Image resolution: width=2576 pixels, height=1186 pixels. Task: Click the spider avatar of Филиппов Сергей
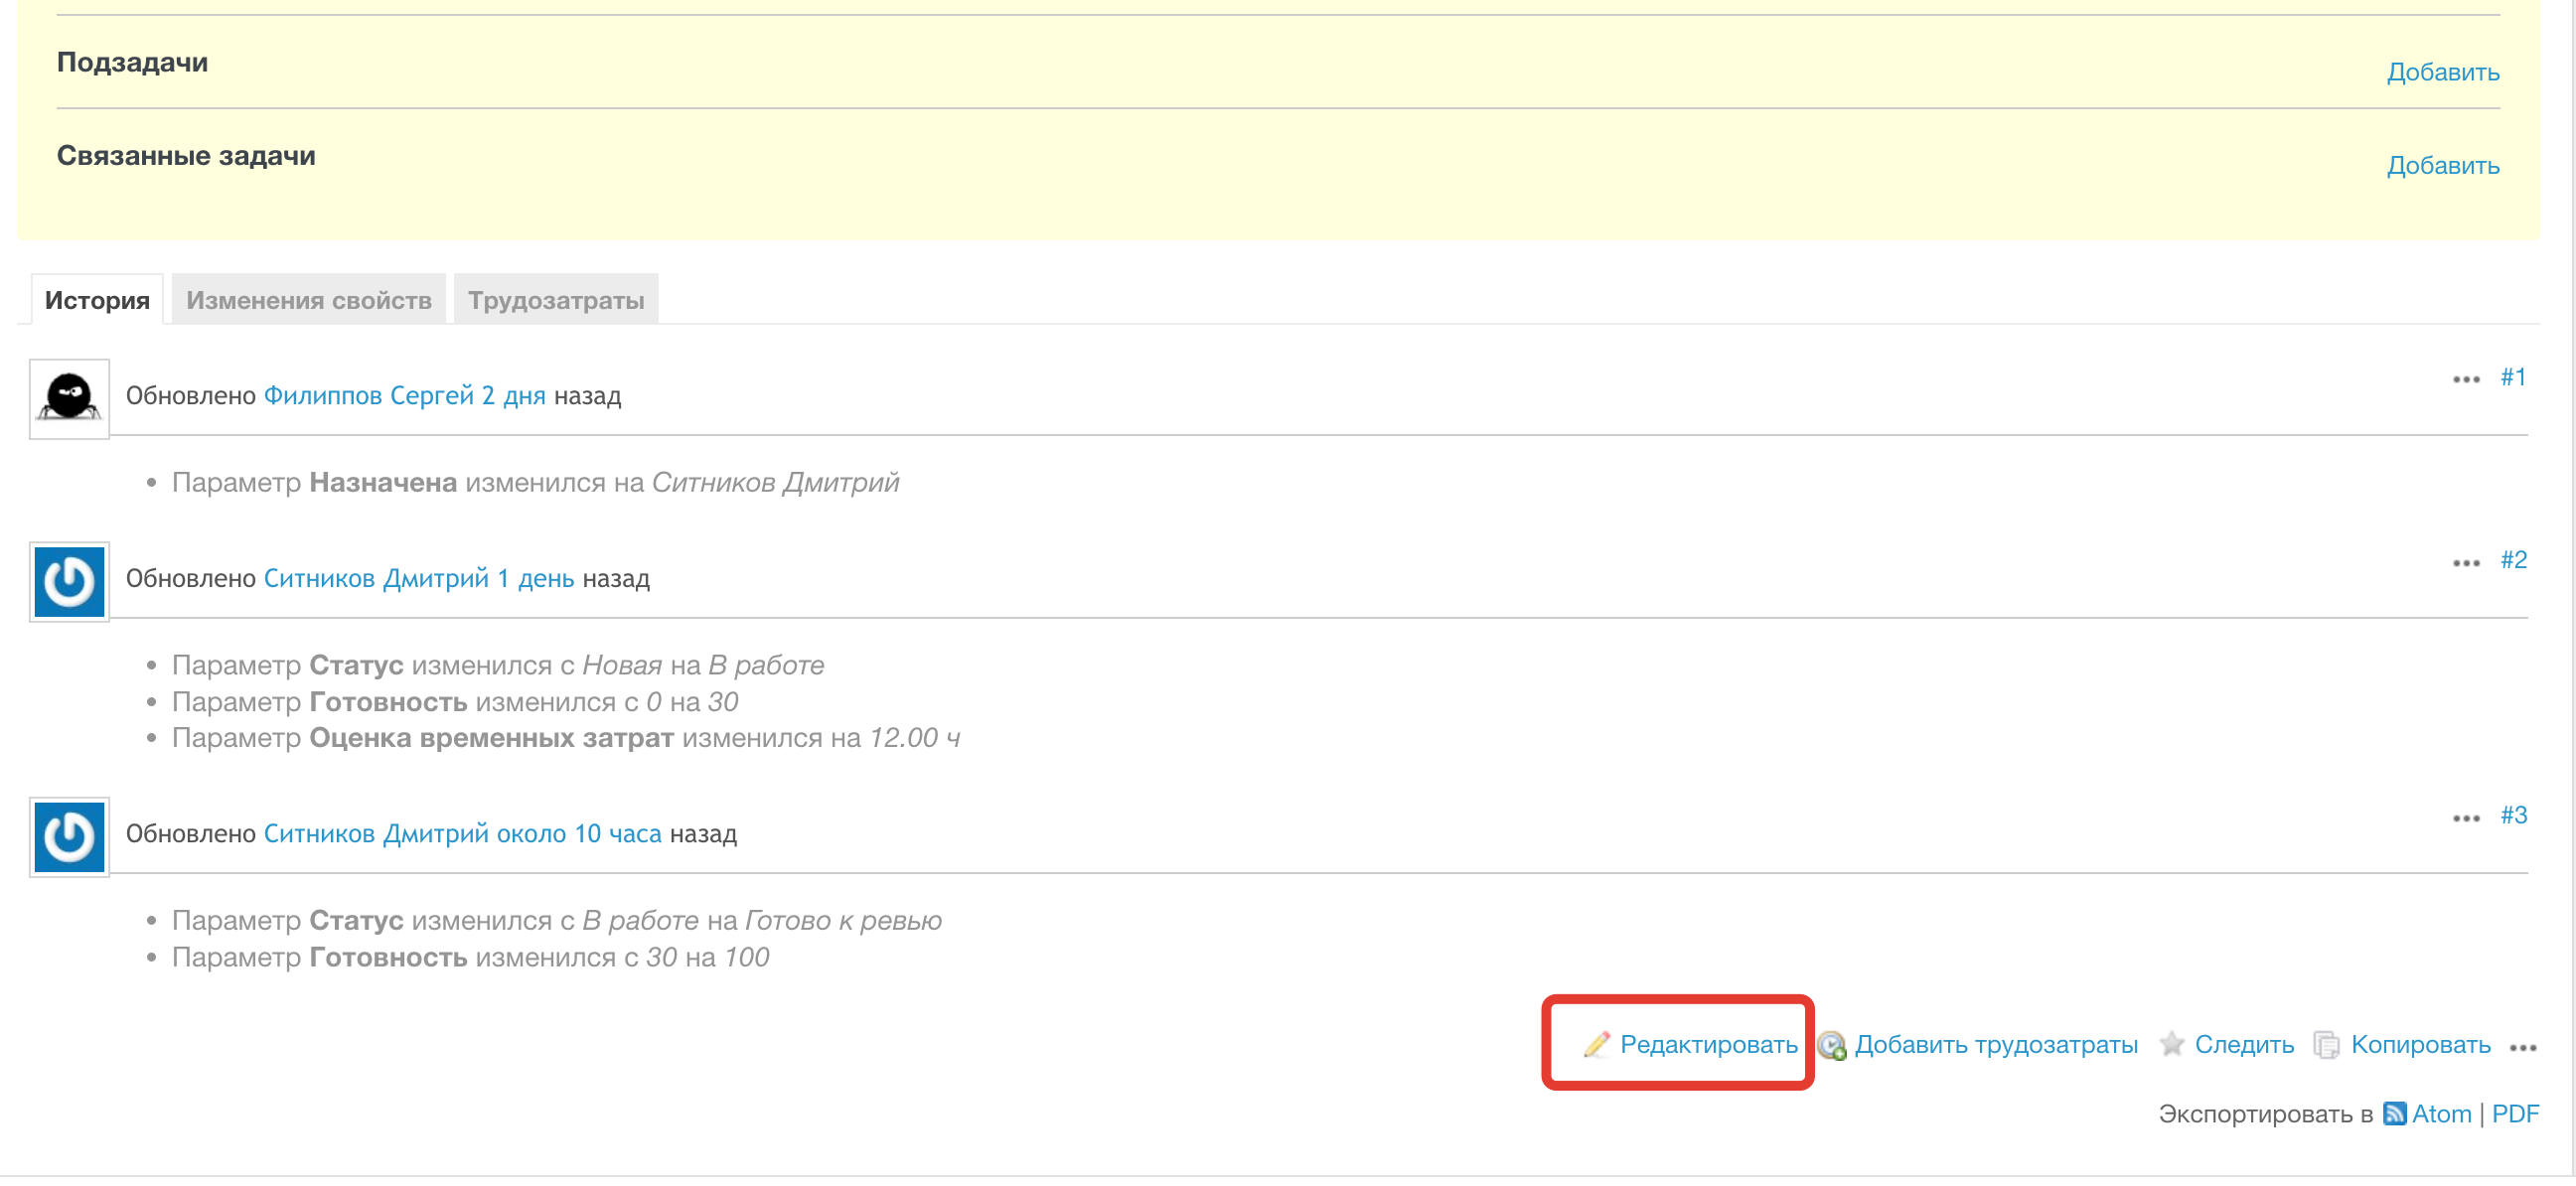(69, 398)
